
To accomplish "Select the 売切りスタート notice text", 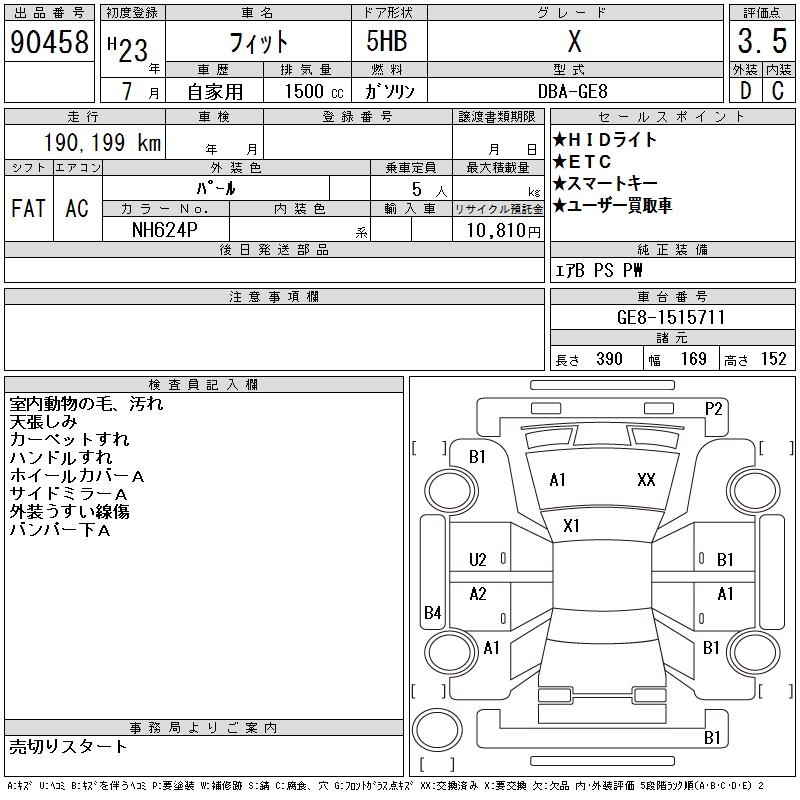I will click(68, 747).
